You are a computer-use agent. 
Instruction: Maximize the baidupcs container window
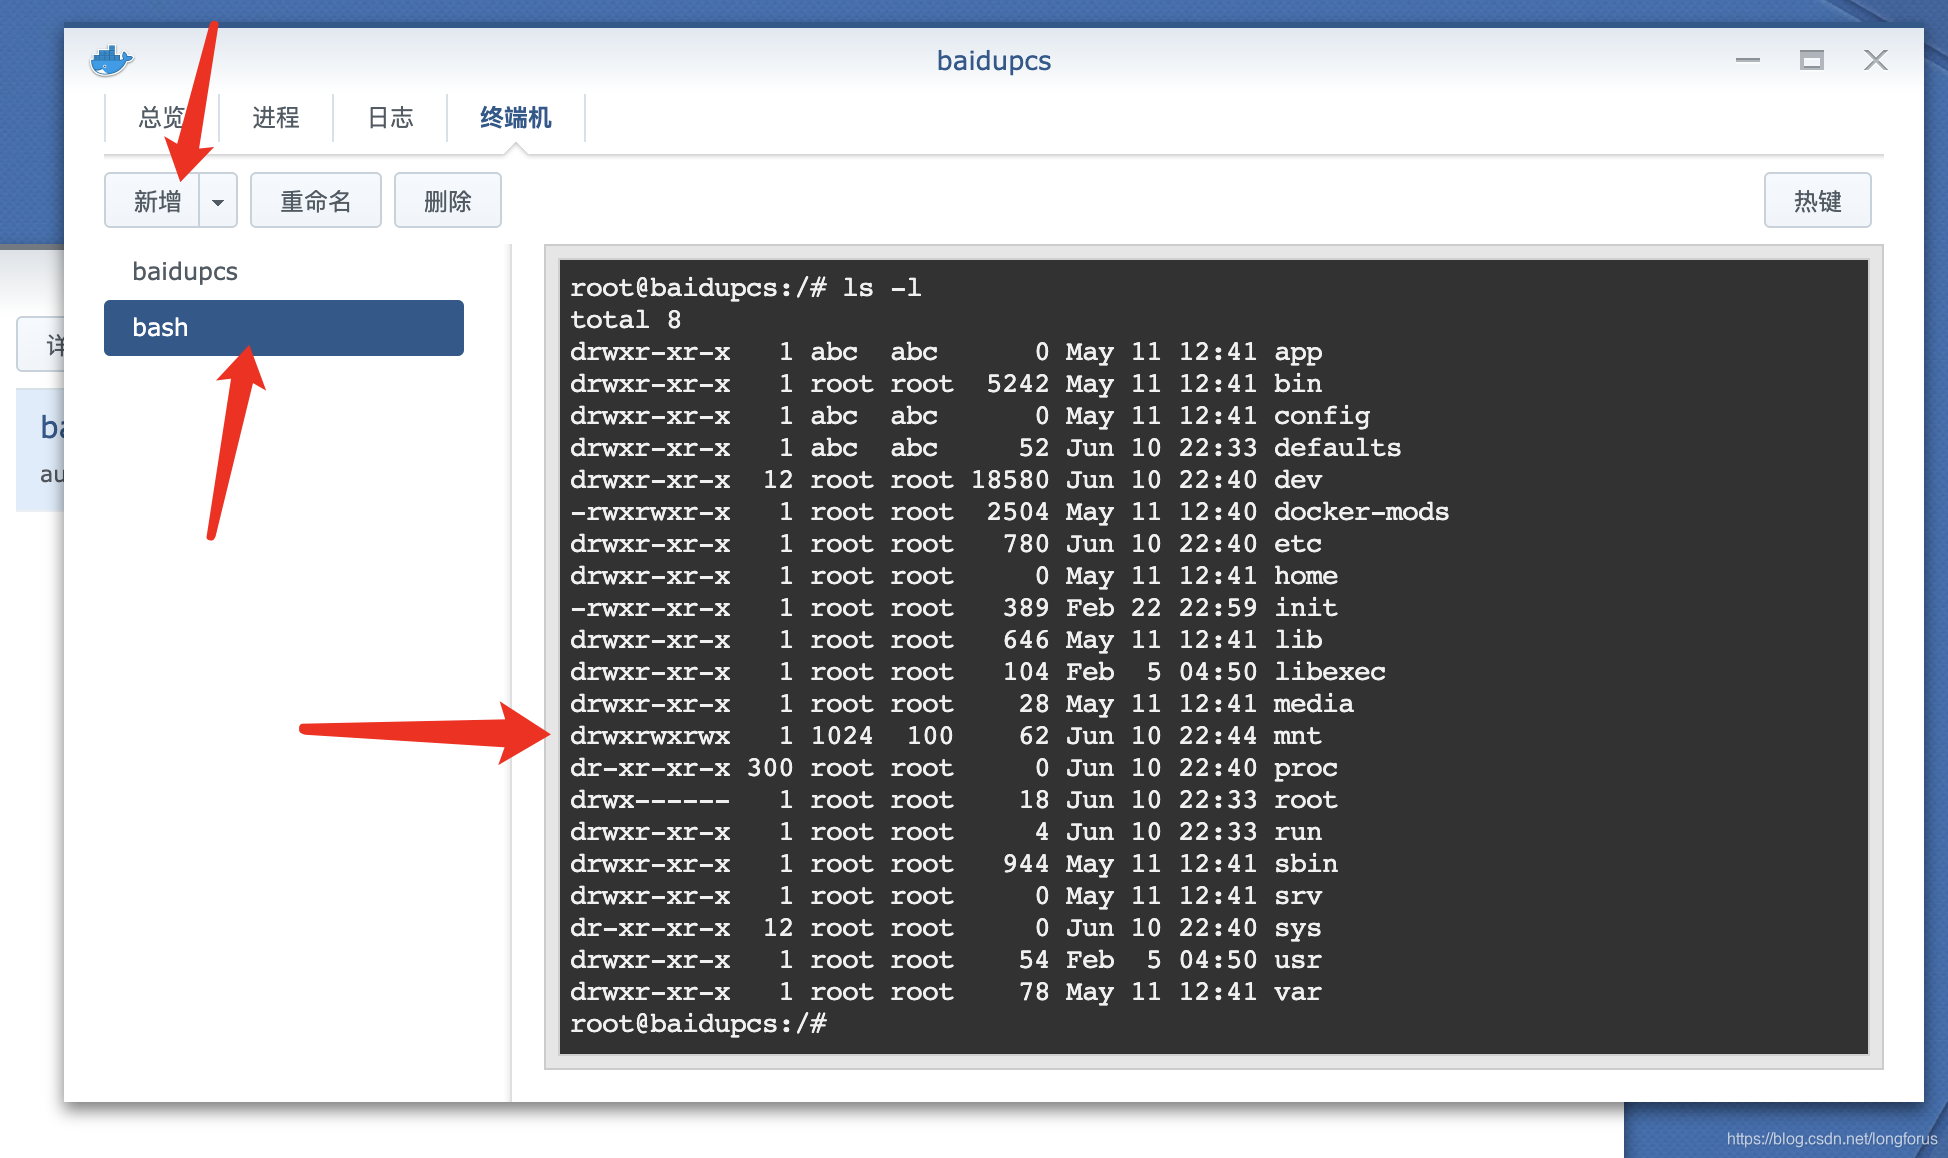1811,61
